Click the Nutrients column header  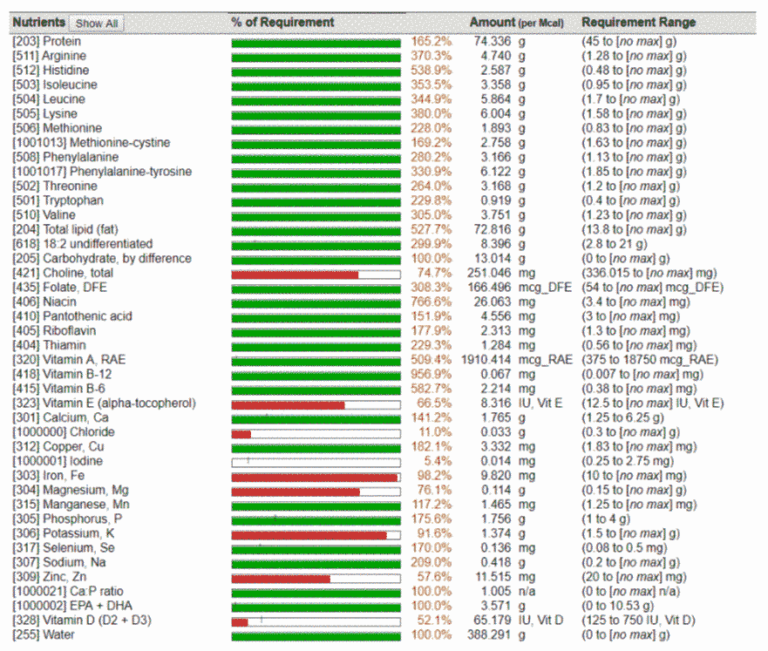point(38,22)
